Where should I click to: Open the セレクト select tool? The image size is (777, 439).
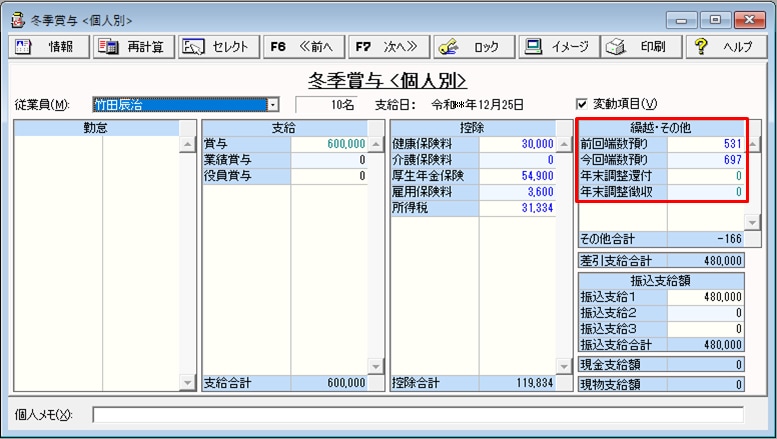(x=194, y=47)
